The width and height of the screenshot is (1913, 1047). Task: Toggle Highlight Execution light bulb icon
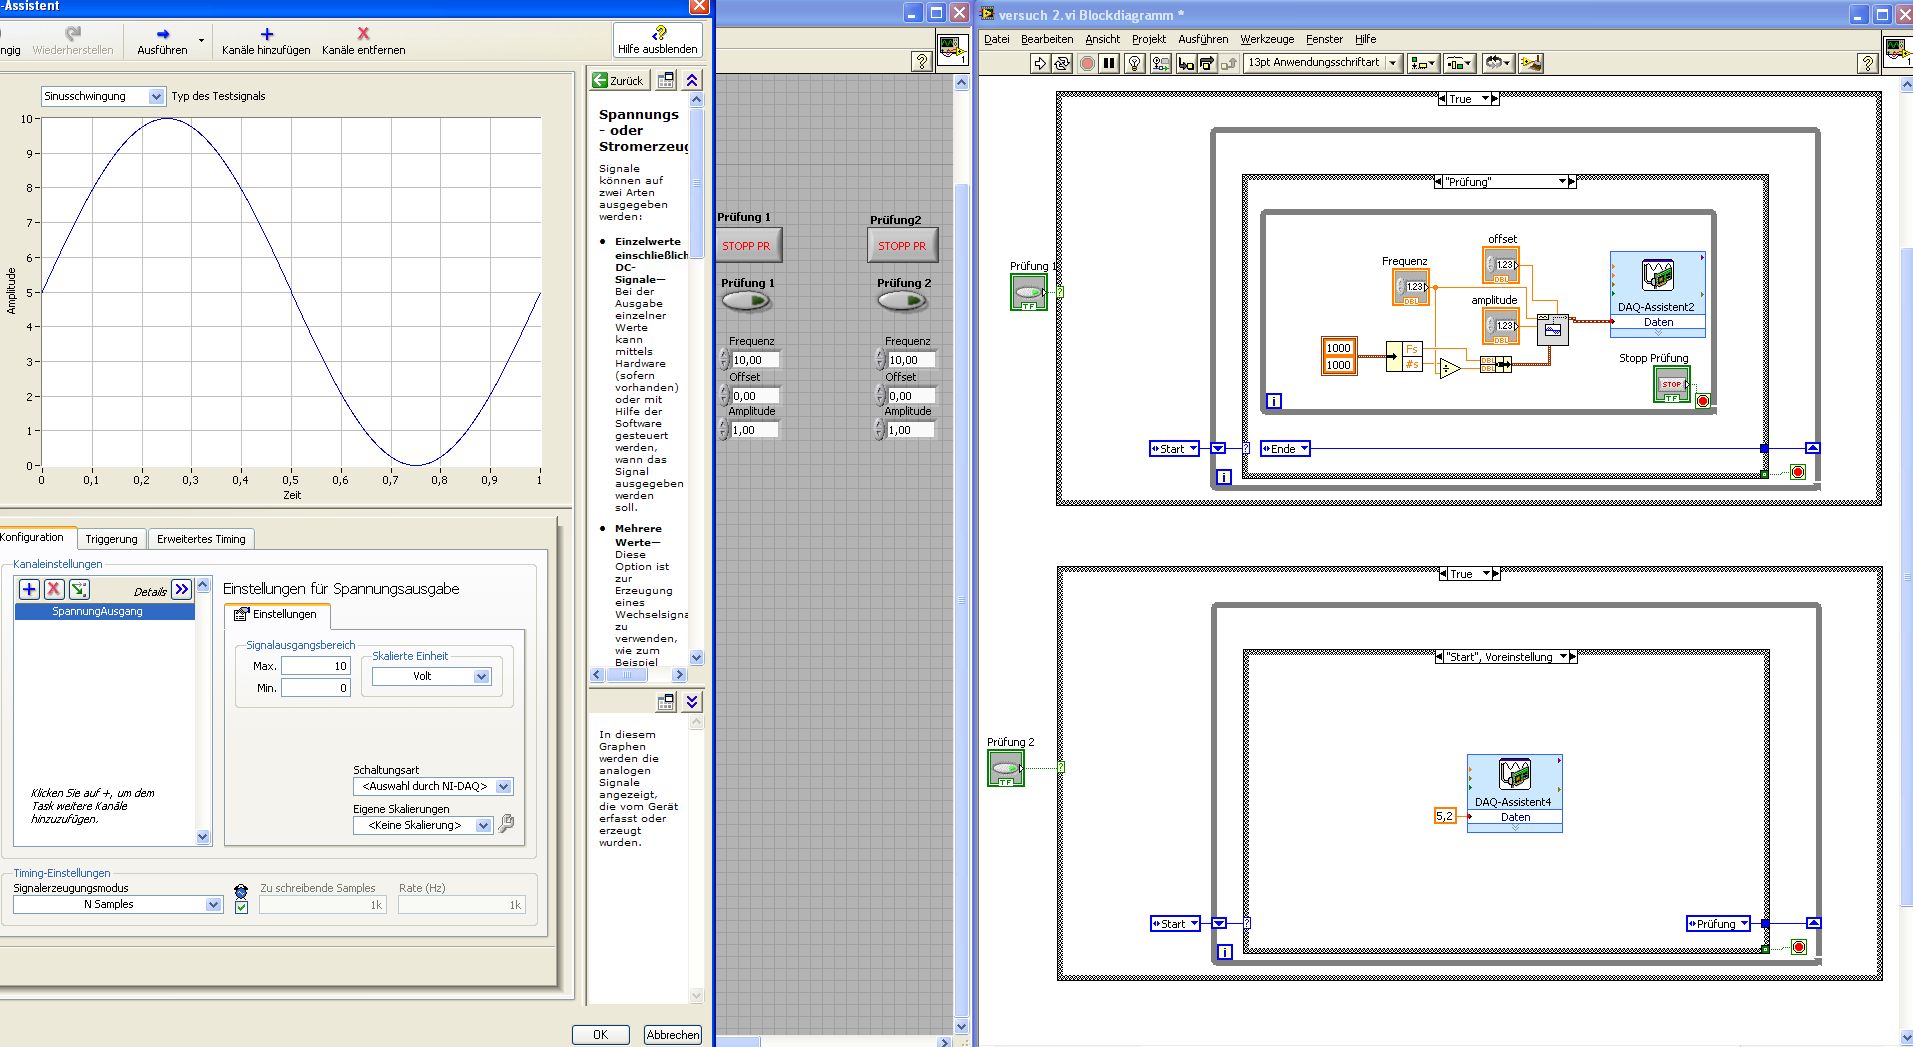(x=1135, y=63)
